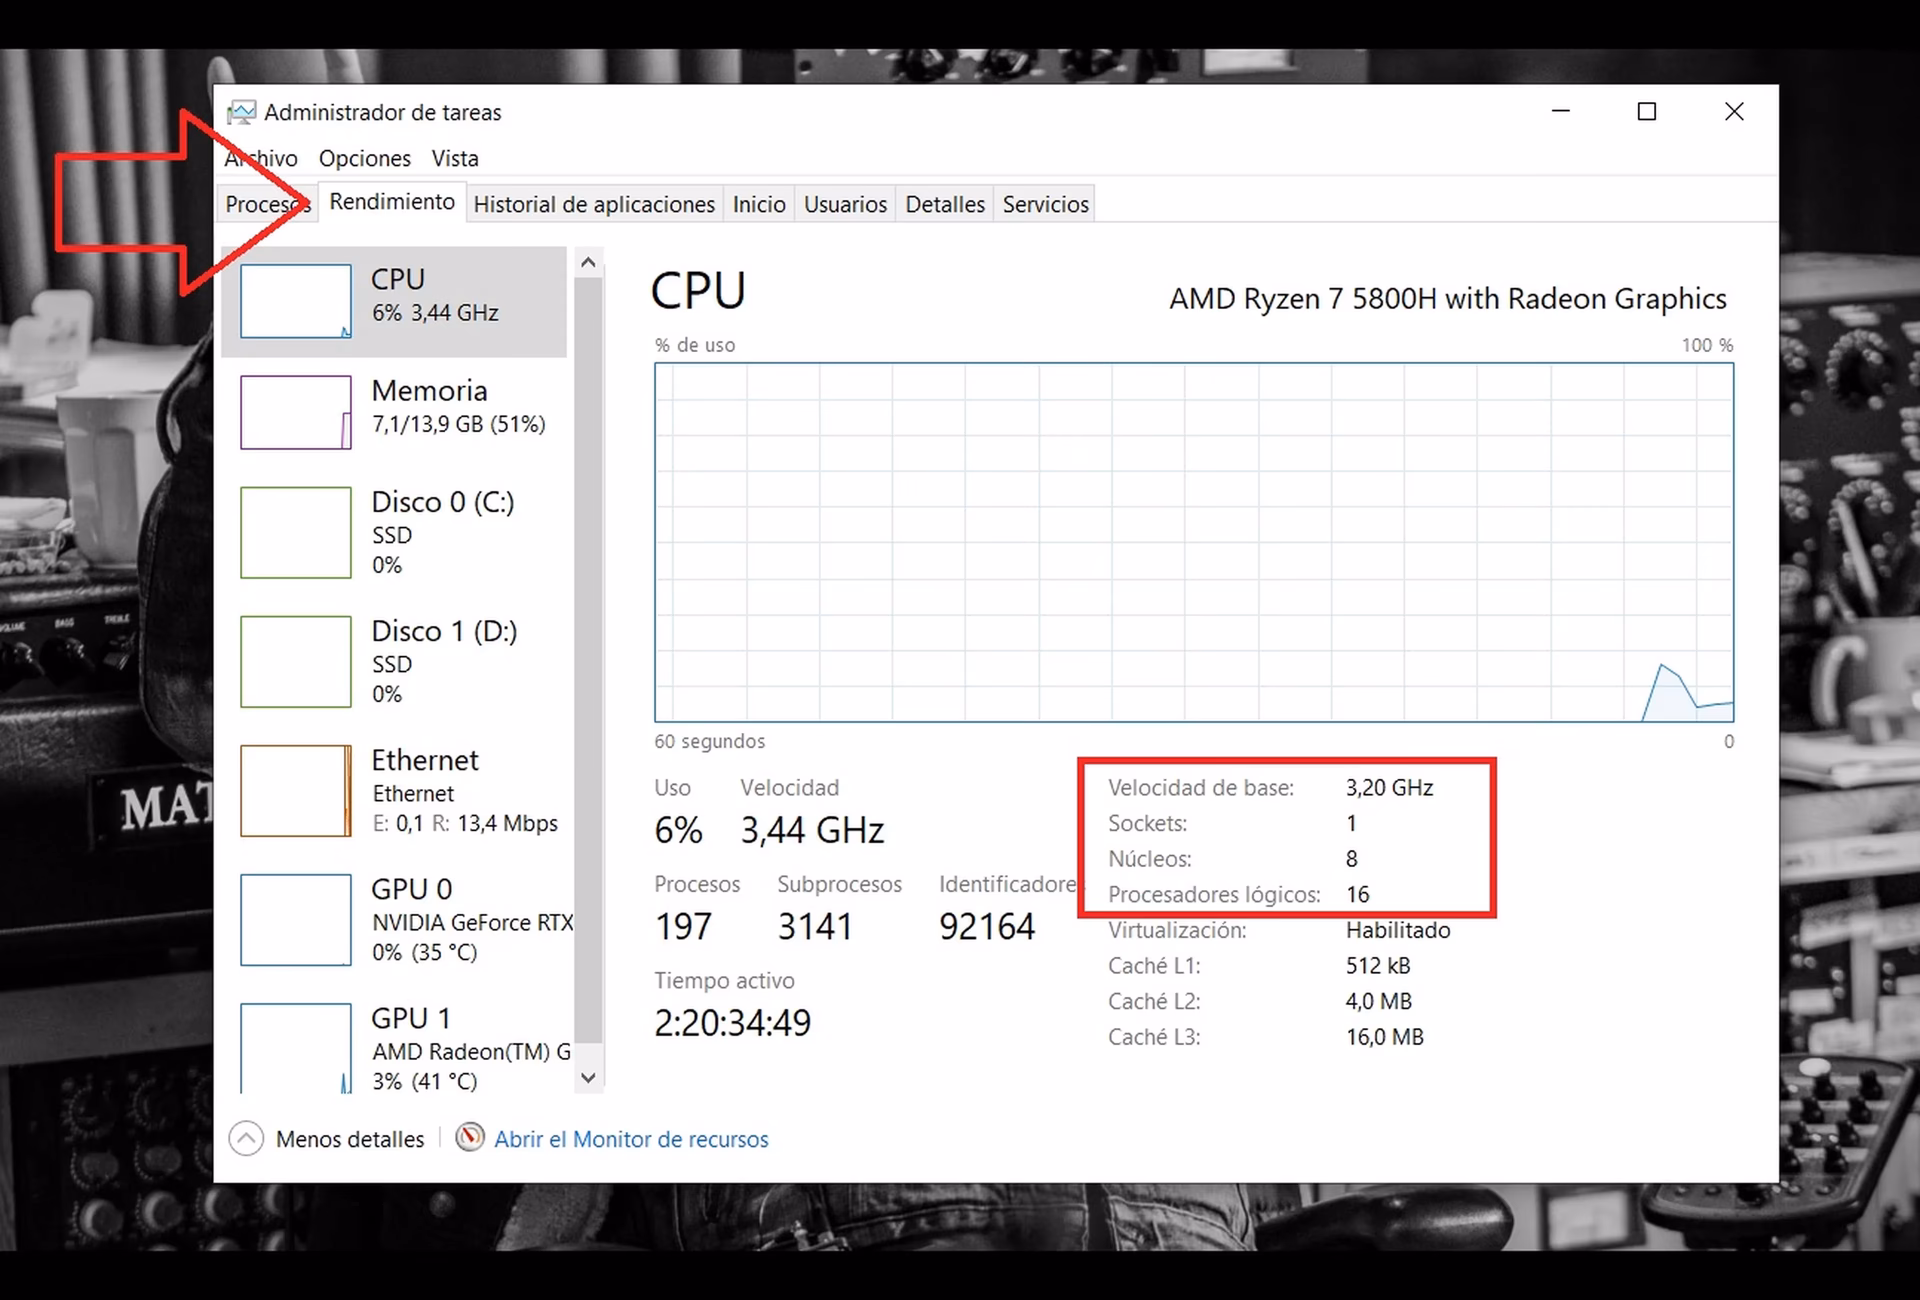Minimize the Administrador de tareas window

1560,111
